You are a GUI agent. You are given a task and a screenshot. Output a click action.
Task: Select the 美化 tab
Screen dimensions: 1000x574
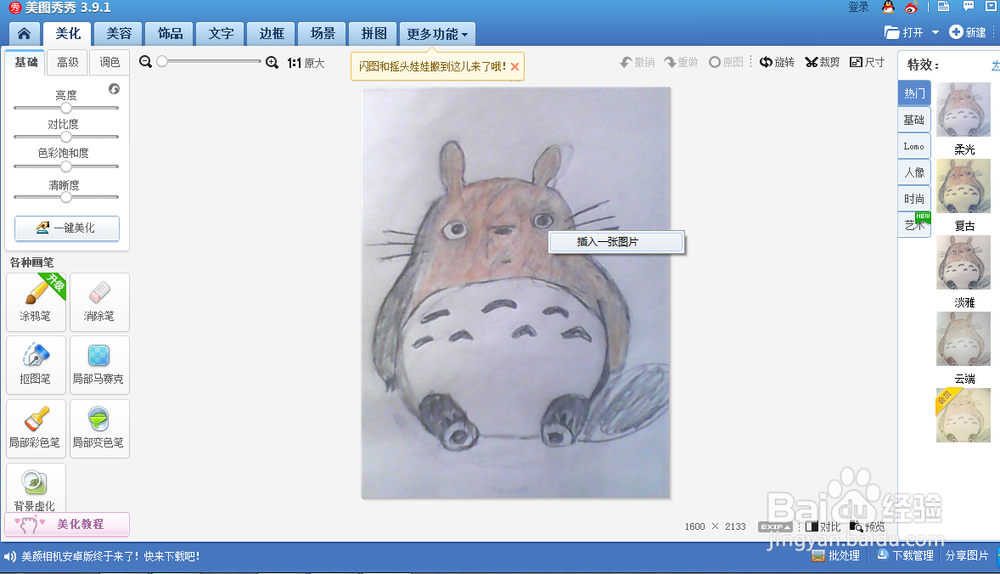[x=68, y=34]
